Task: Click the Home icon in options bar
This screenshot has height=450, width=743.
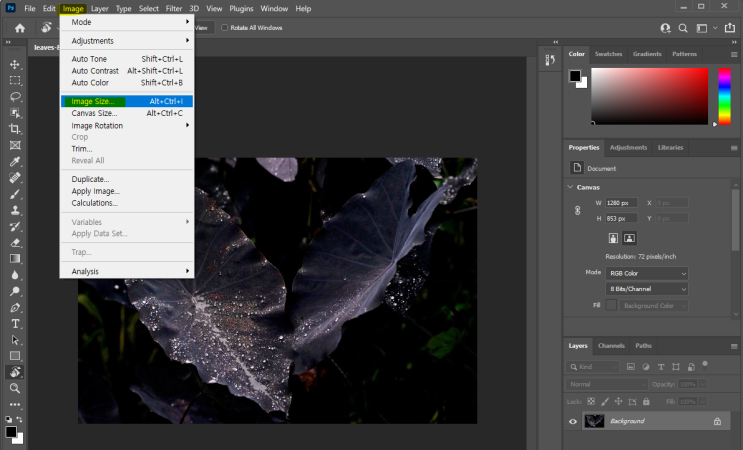Action: pyautogui.click(x=20, y=28)
